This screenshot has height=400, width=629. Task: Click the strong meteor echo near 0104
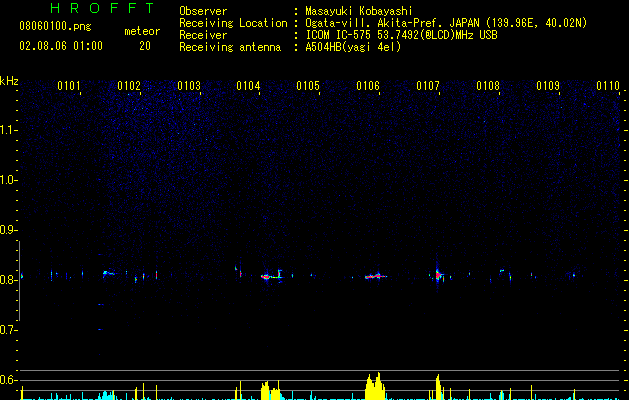[272, 276]
